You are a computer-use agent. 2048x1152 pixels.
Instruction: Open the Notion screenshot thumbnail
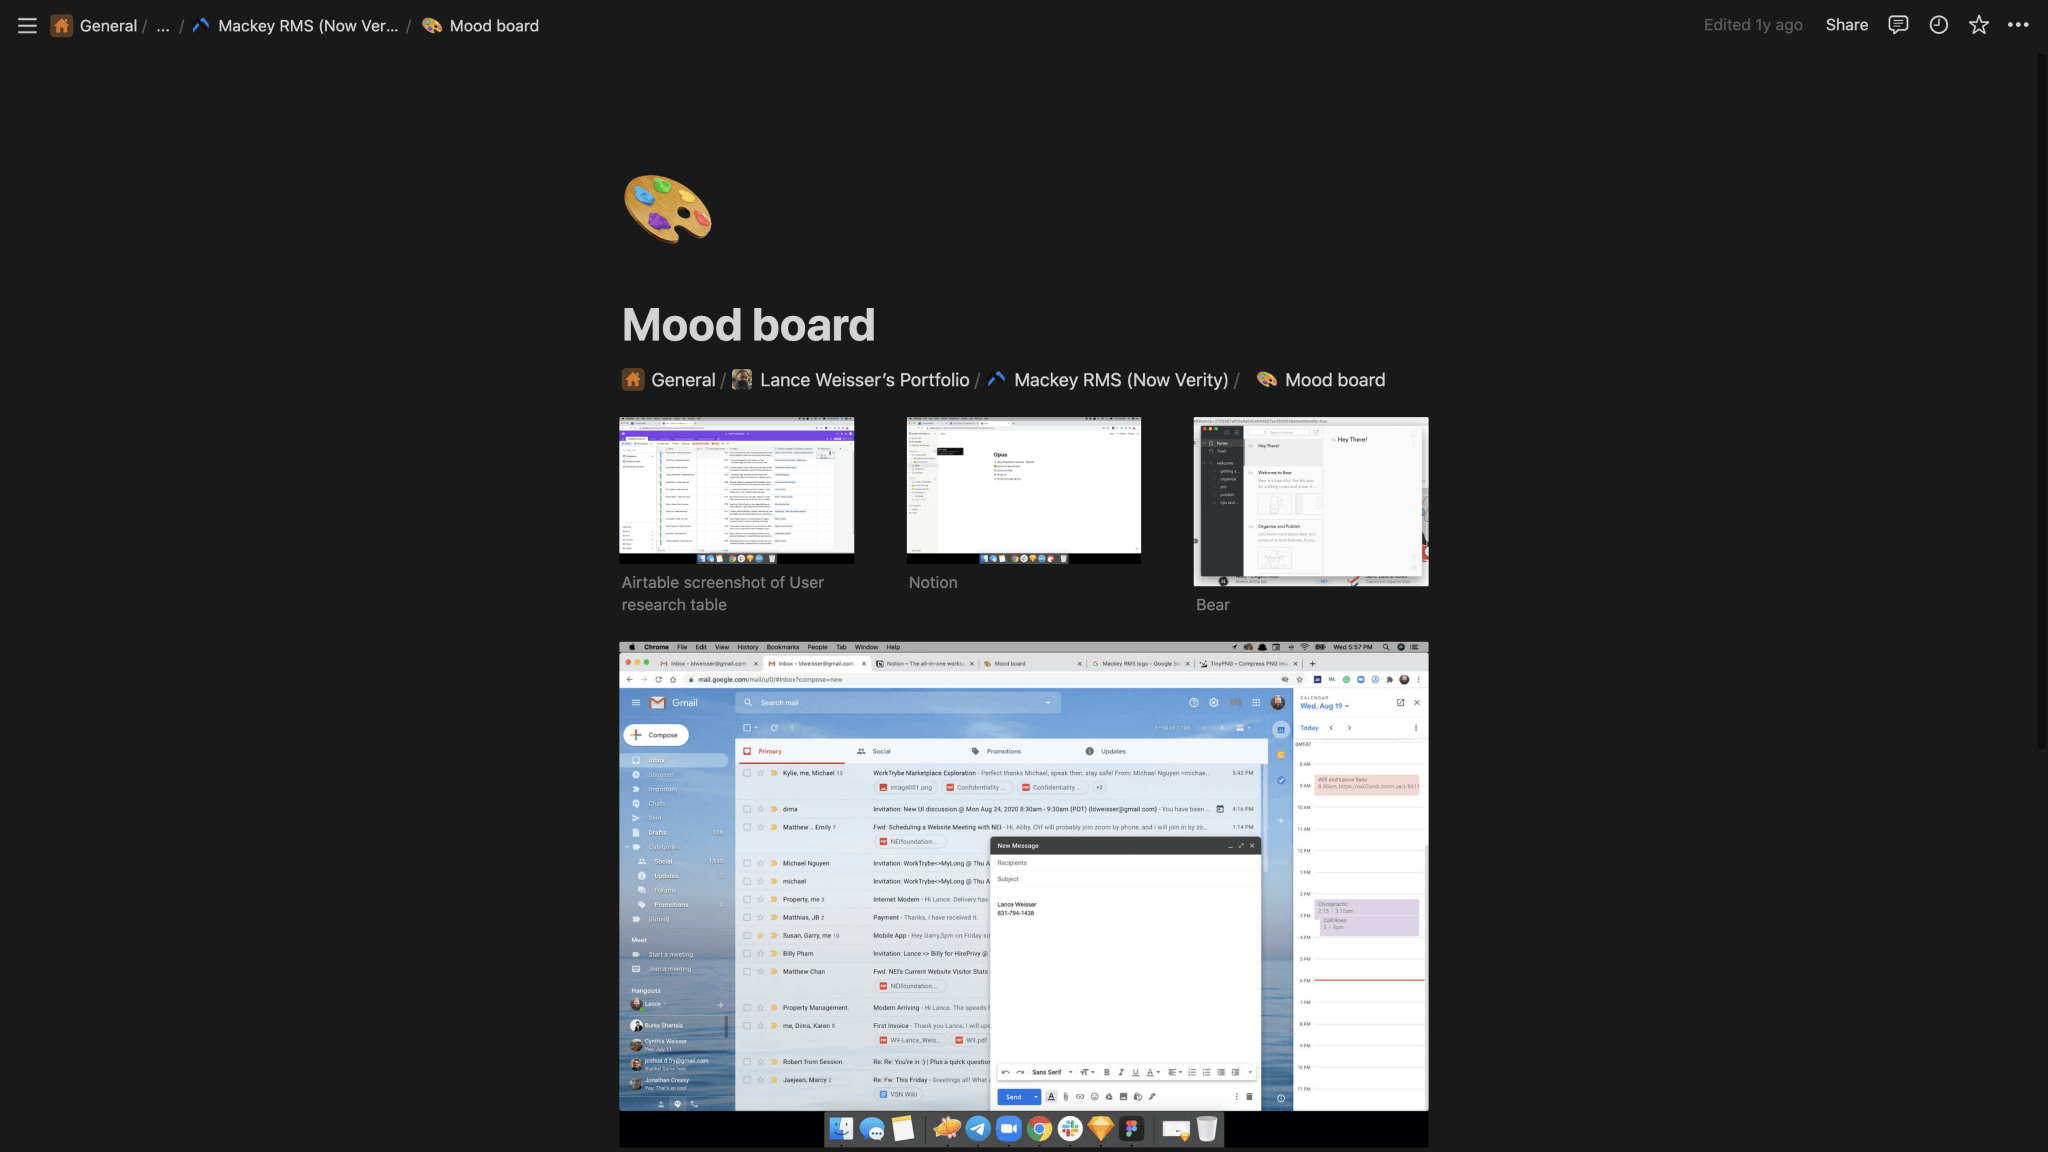[1023, 490]
